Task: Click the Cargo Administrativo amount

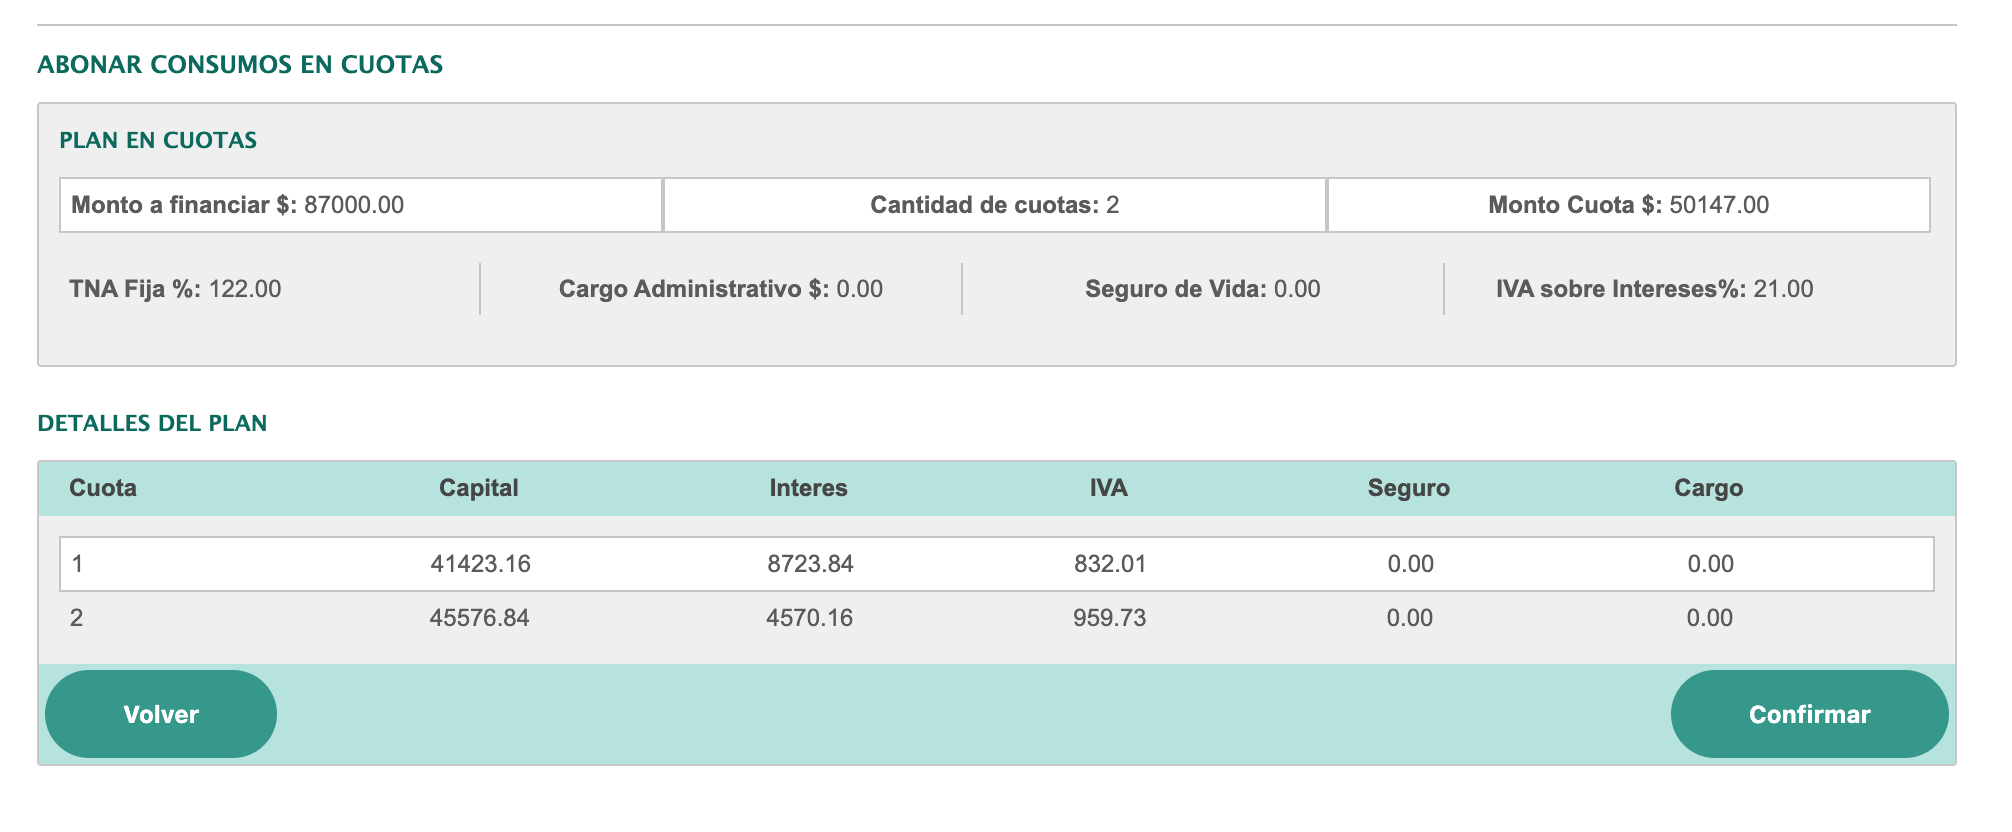Action: click(x=859, y=289)
